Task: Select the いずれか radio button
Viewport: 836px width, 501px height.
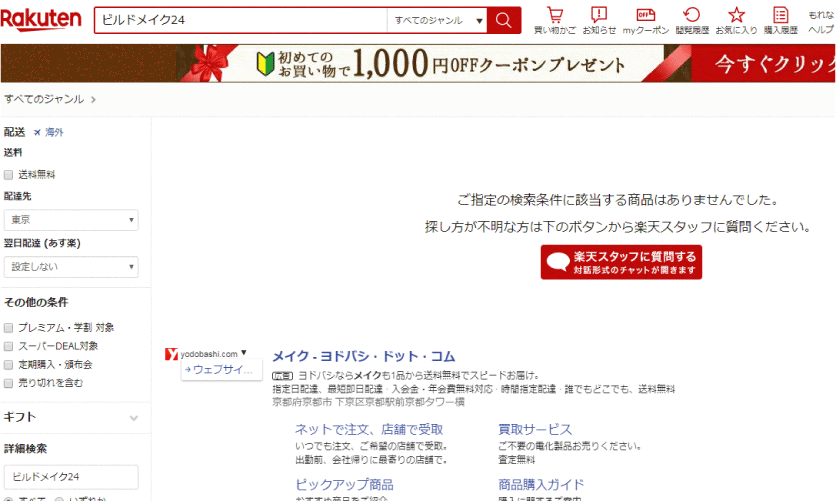Action: pyautogui.click(x=60, y=499)
